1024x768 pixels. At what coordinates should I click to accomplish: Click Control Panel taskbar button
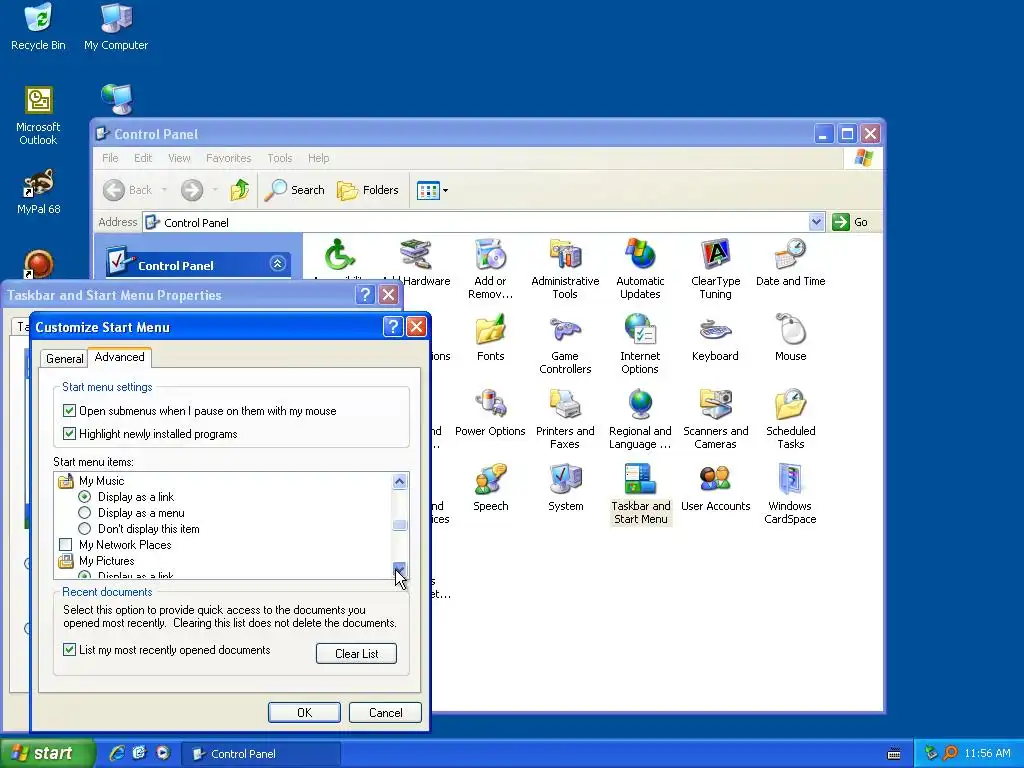tap(261, 754)
